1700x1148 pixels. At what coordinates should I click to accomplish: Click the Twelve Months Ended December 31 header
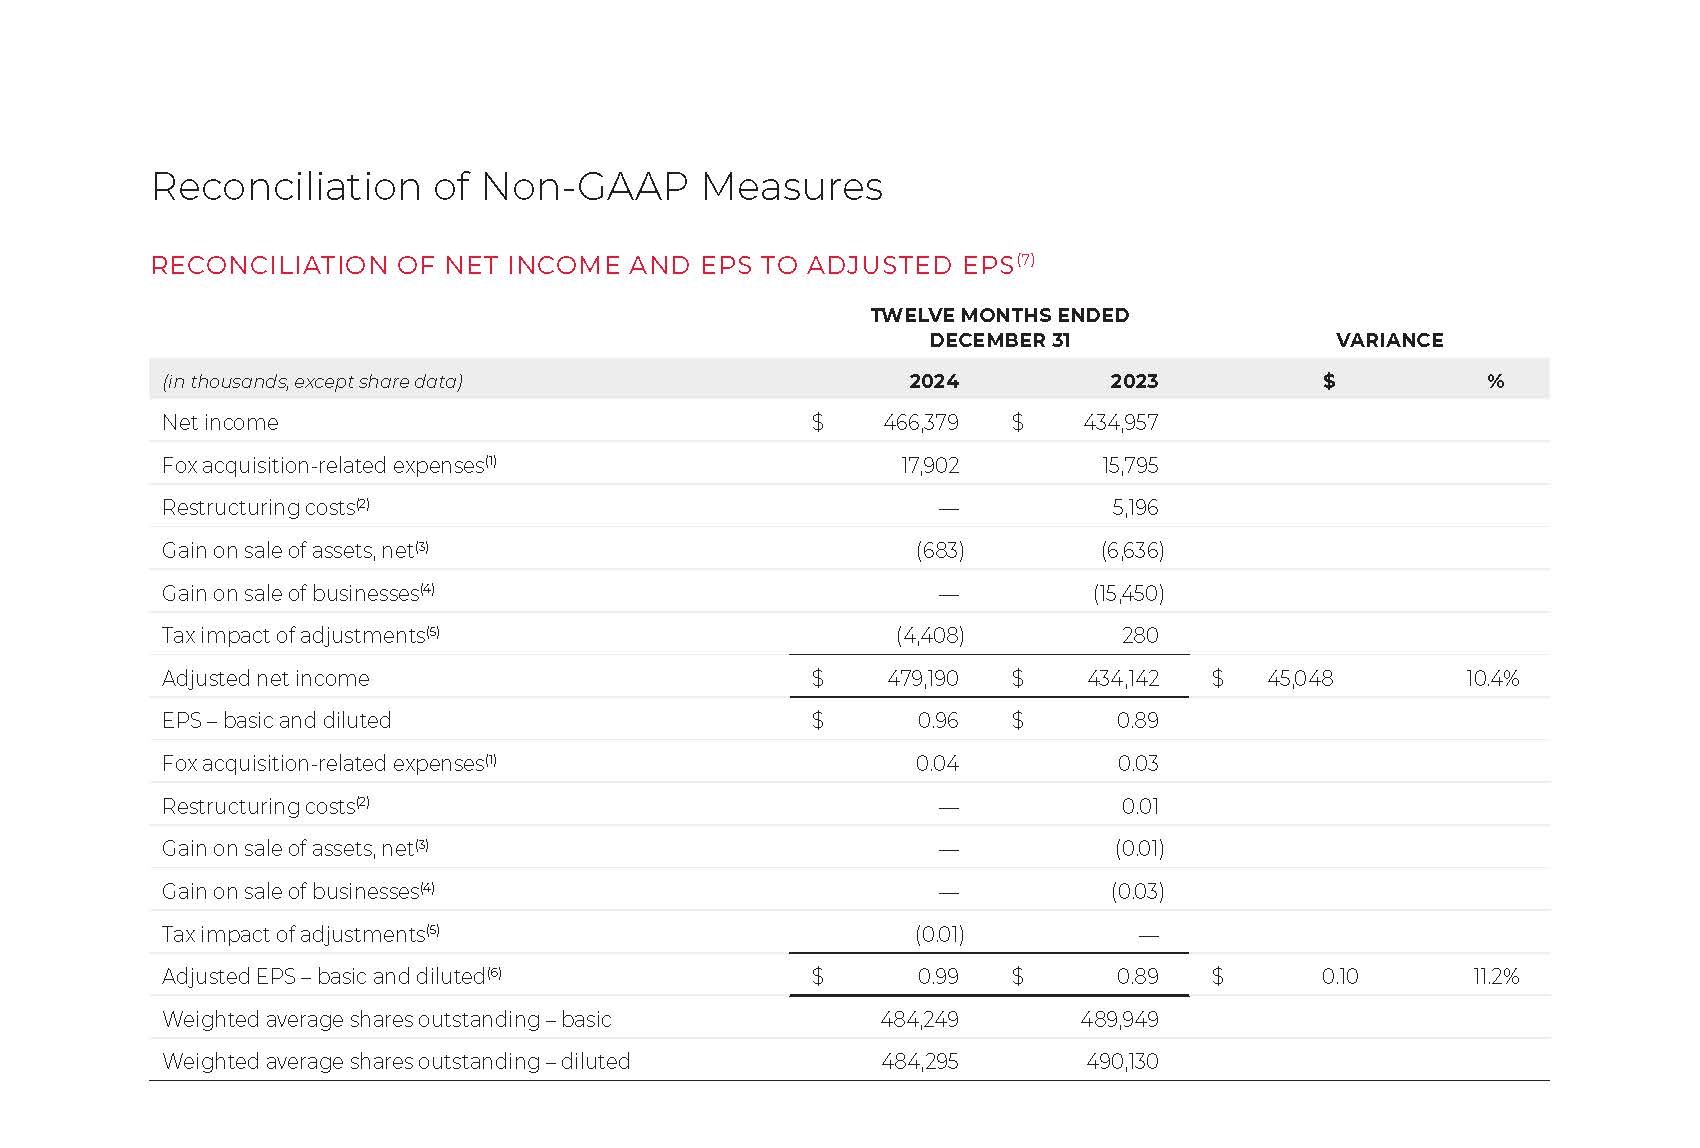tap(999, 327)
